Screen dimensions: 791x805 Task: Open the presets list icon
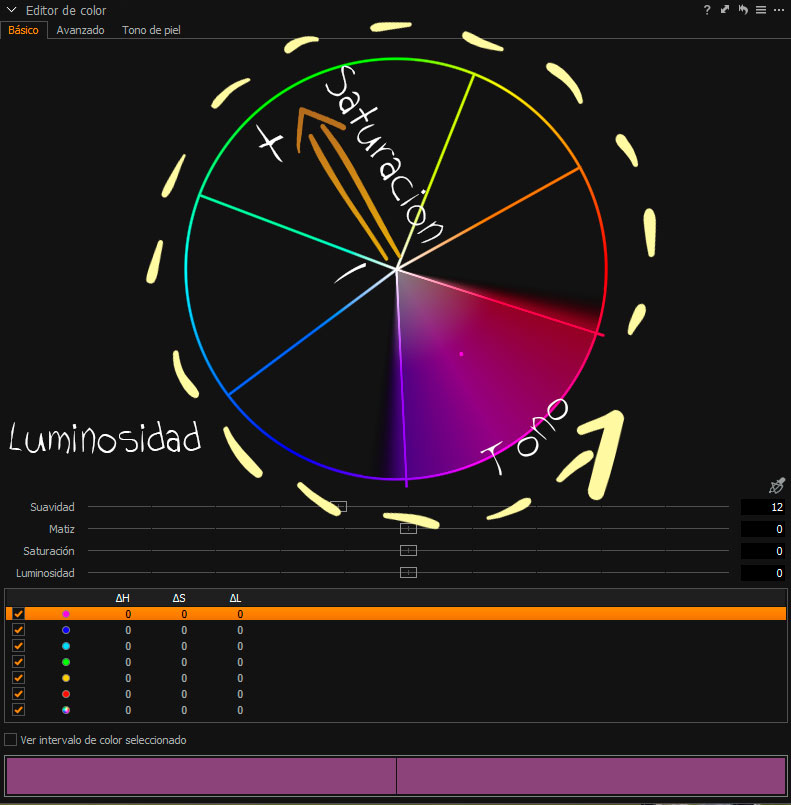pos(760,10)
